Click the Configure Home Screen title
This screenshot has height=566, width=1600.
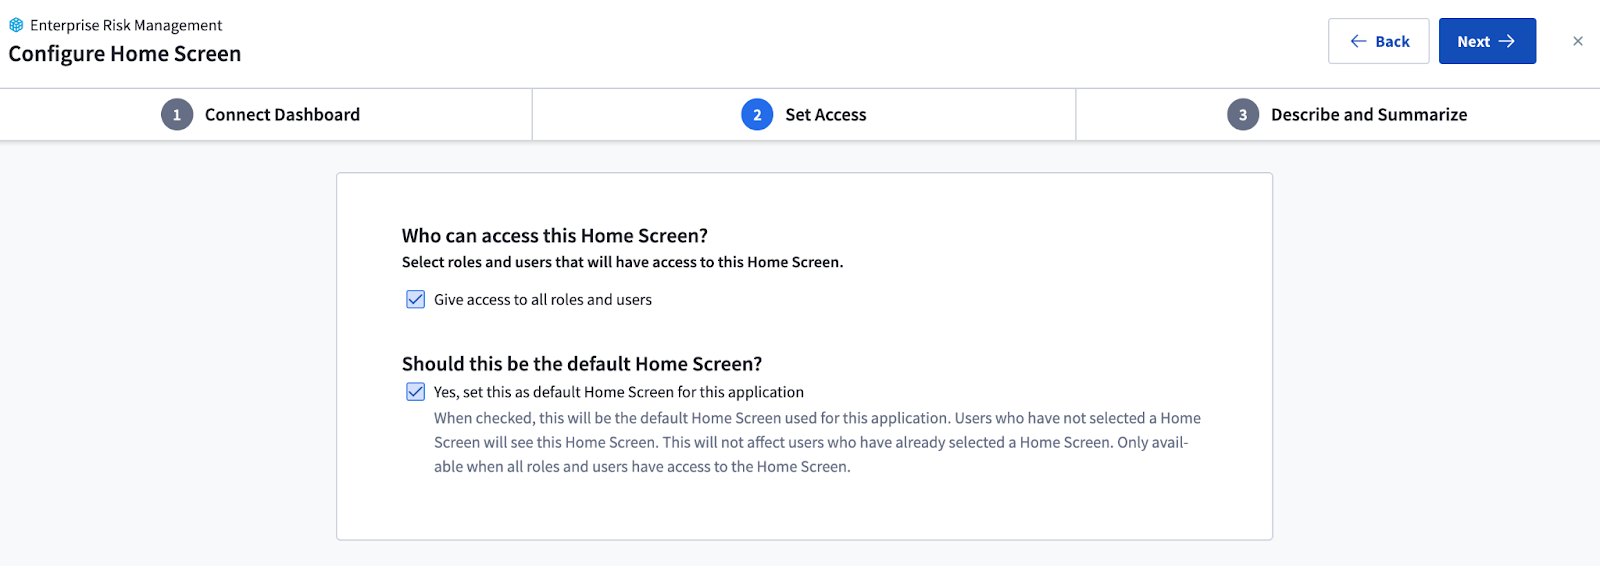[125, 54]
